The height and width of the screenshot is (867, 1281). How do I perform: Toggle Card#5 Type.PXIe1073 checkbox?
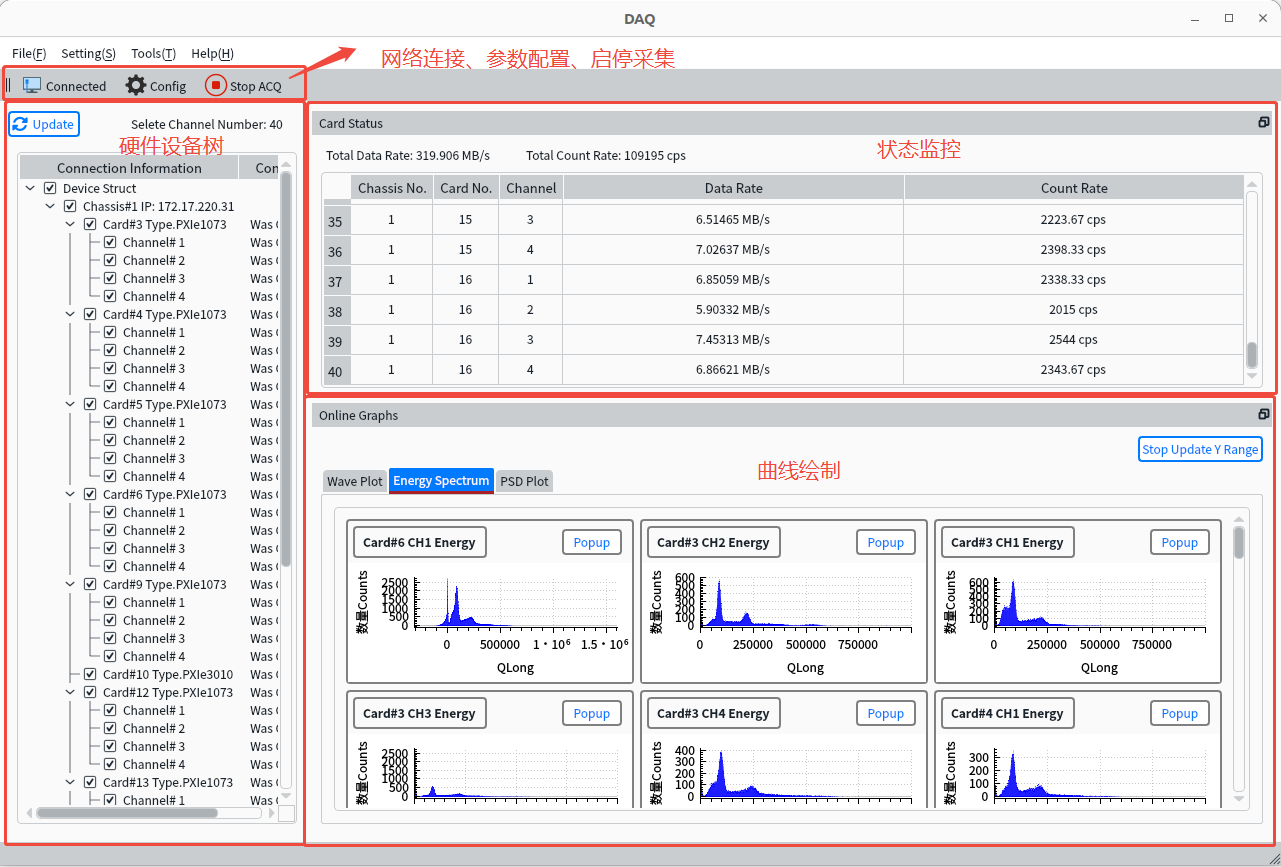(90, 404)
